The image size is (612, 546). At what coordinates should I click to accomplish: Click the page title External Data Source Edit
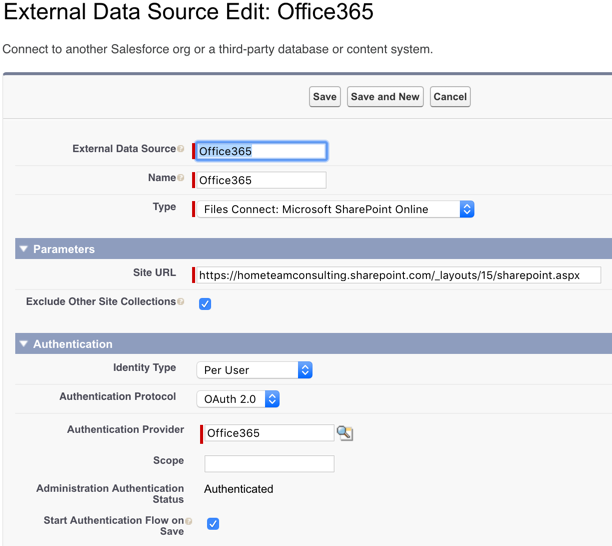189,11
